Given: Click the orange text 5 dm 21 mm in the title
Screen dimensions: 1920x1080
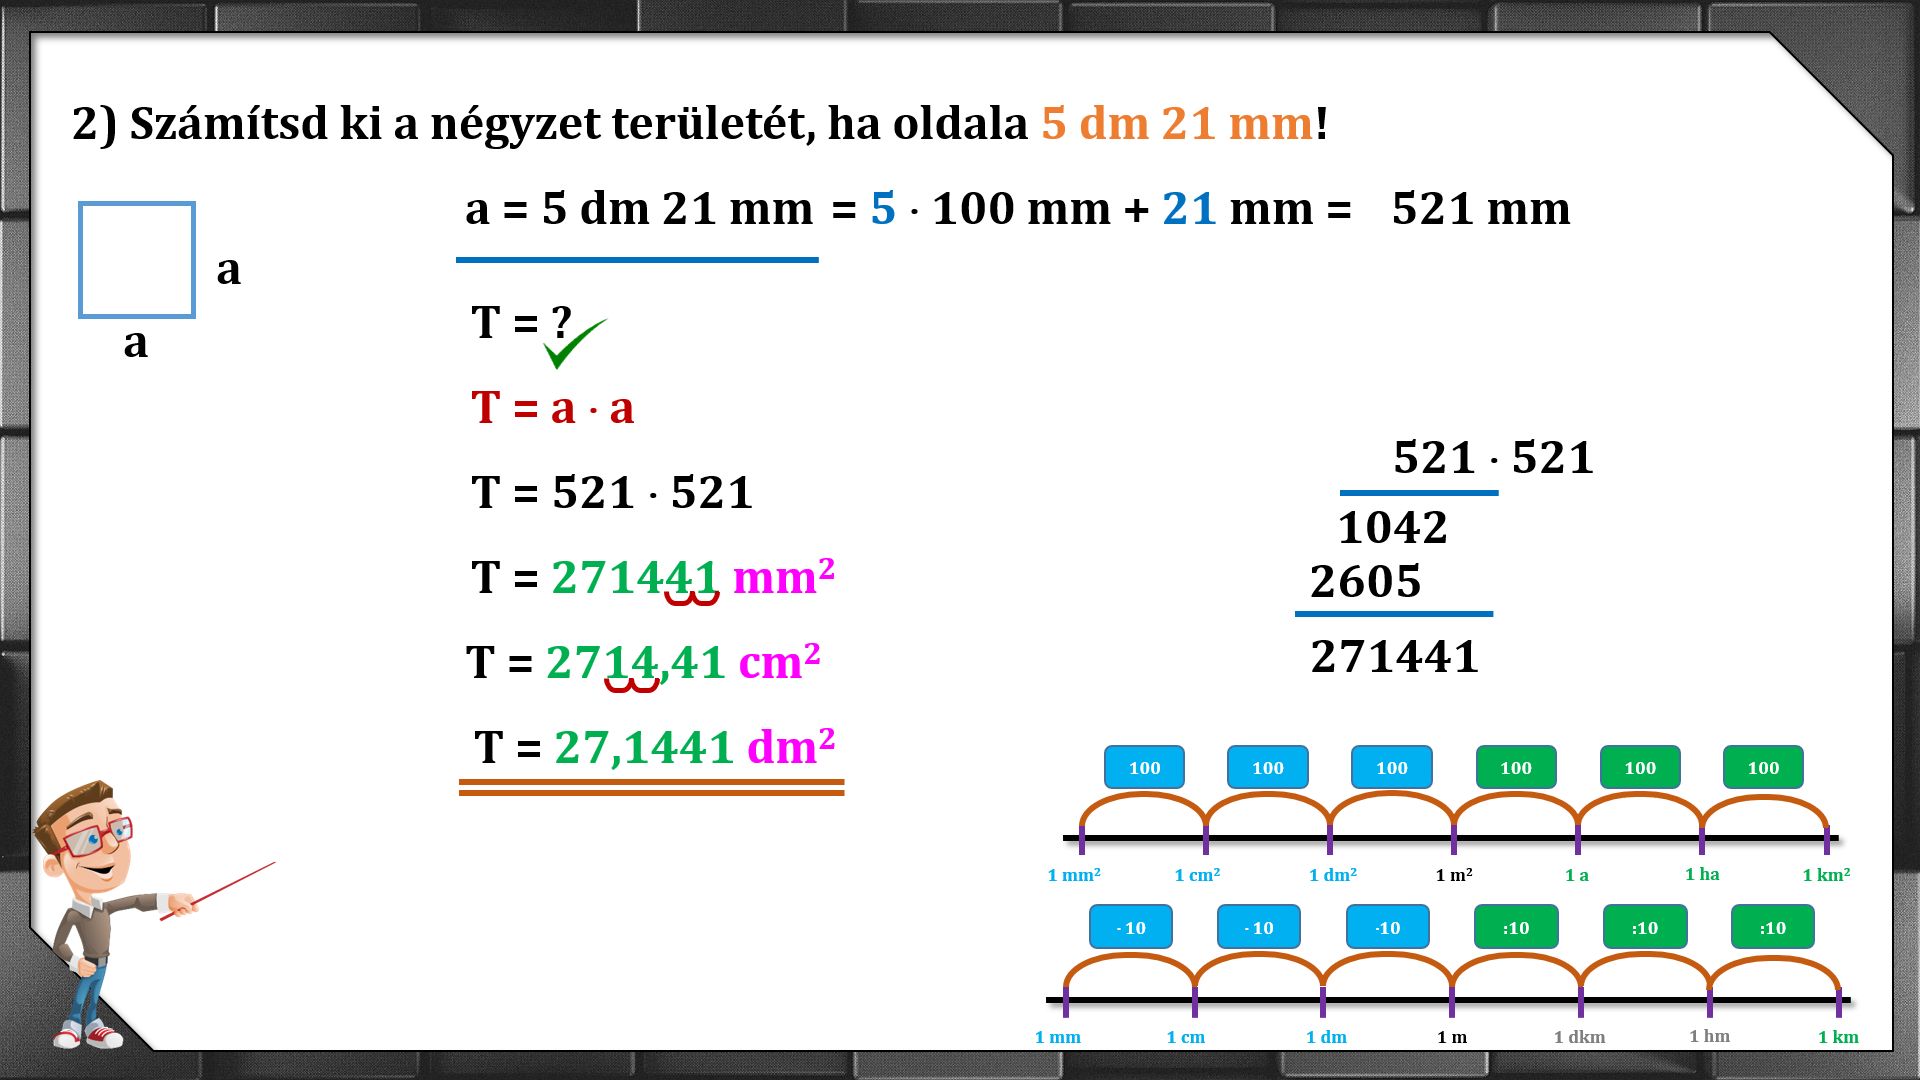Looking at the screenshot, I should point(1176,124).
